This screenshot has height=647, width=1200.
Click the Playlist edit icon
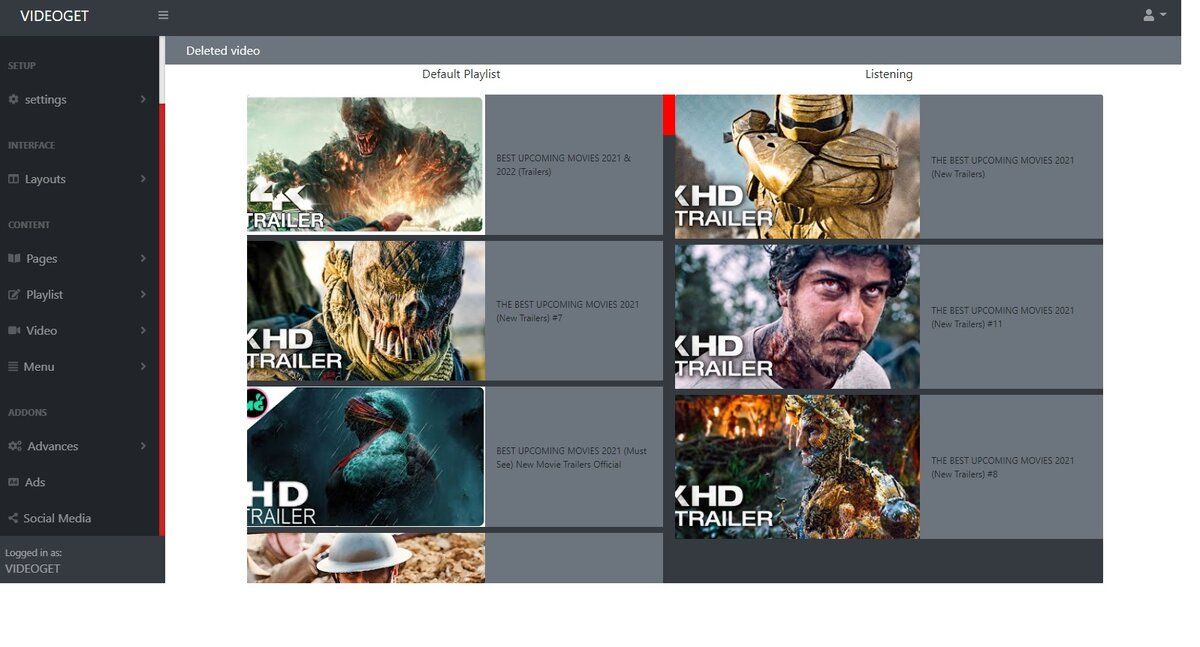point(14,294)
